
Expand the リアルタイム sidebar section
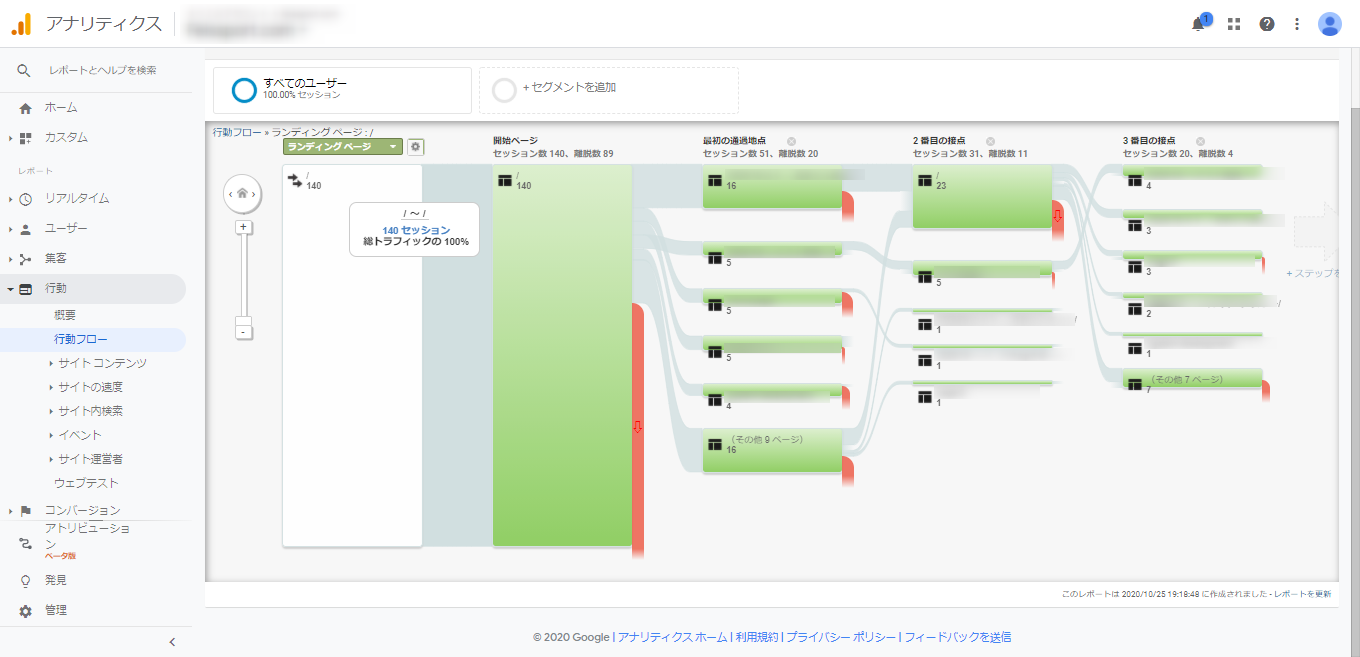(x=11, y=199)
